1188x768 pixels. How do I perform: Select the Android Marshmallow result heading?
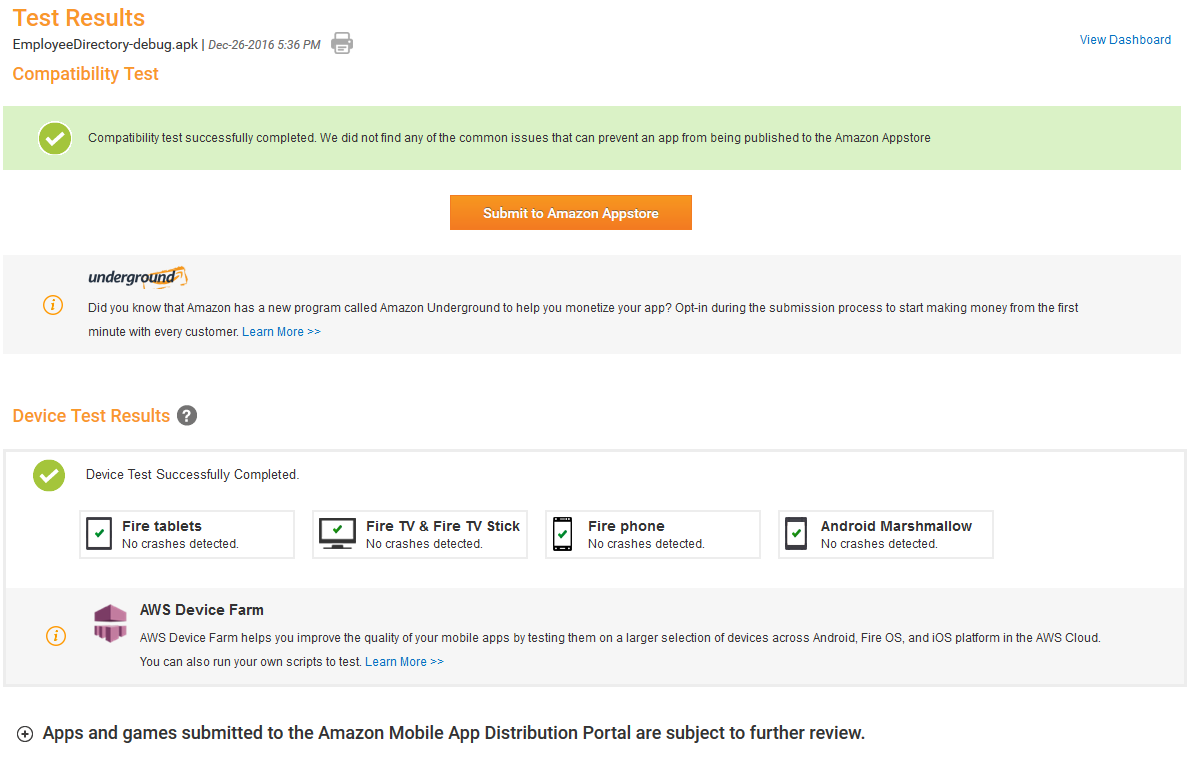[896, 526]
